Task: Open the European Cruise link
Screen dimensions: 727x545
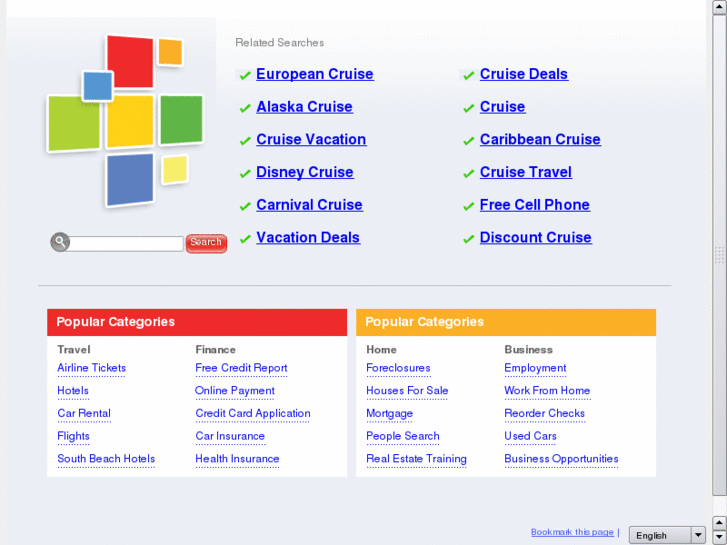Action: pos(315,74)
